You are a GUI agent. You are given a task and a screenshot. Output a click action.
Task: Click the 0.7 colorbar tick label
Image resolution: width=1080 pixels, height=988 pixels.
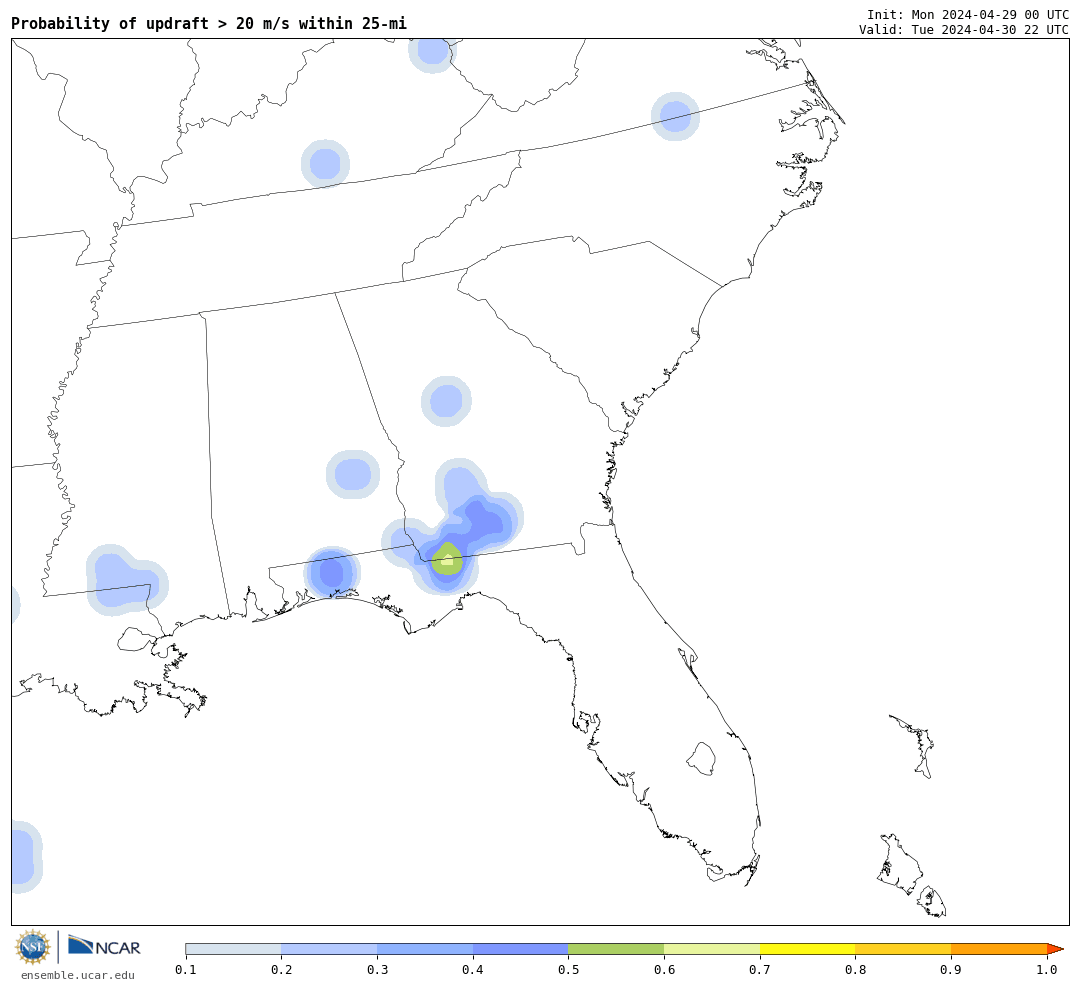pos(760,970)
